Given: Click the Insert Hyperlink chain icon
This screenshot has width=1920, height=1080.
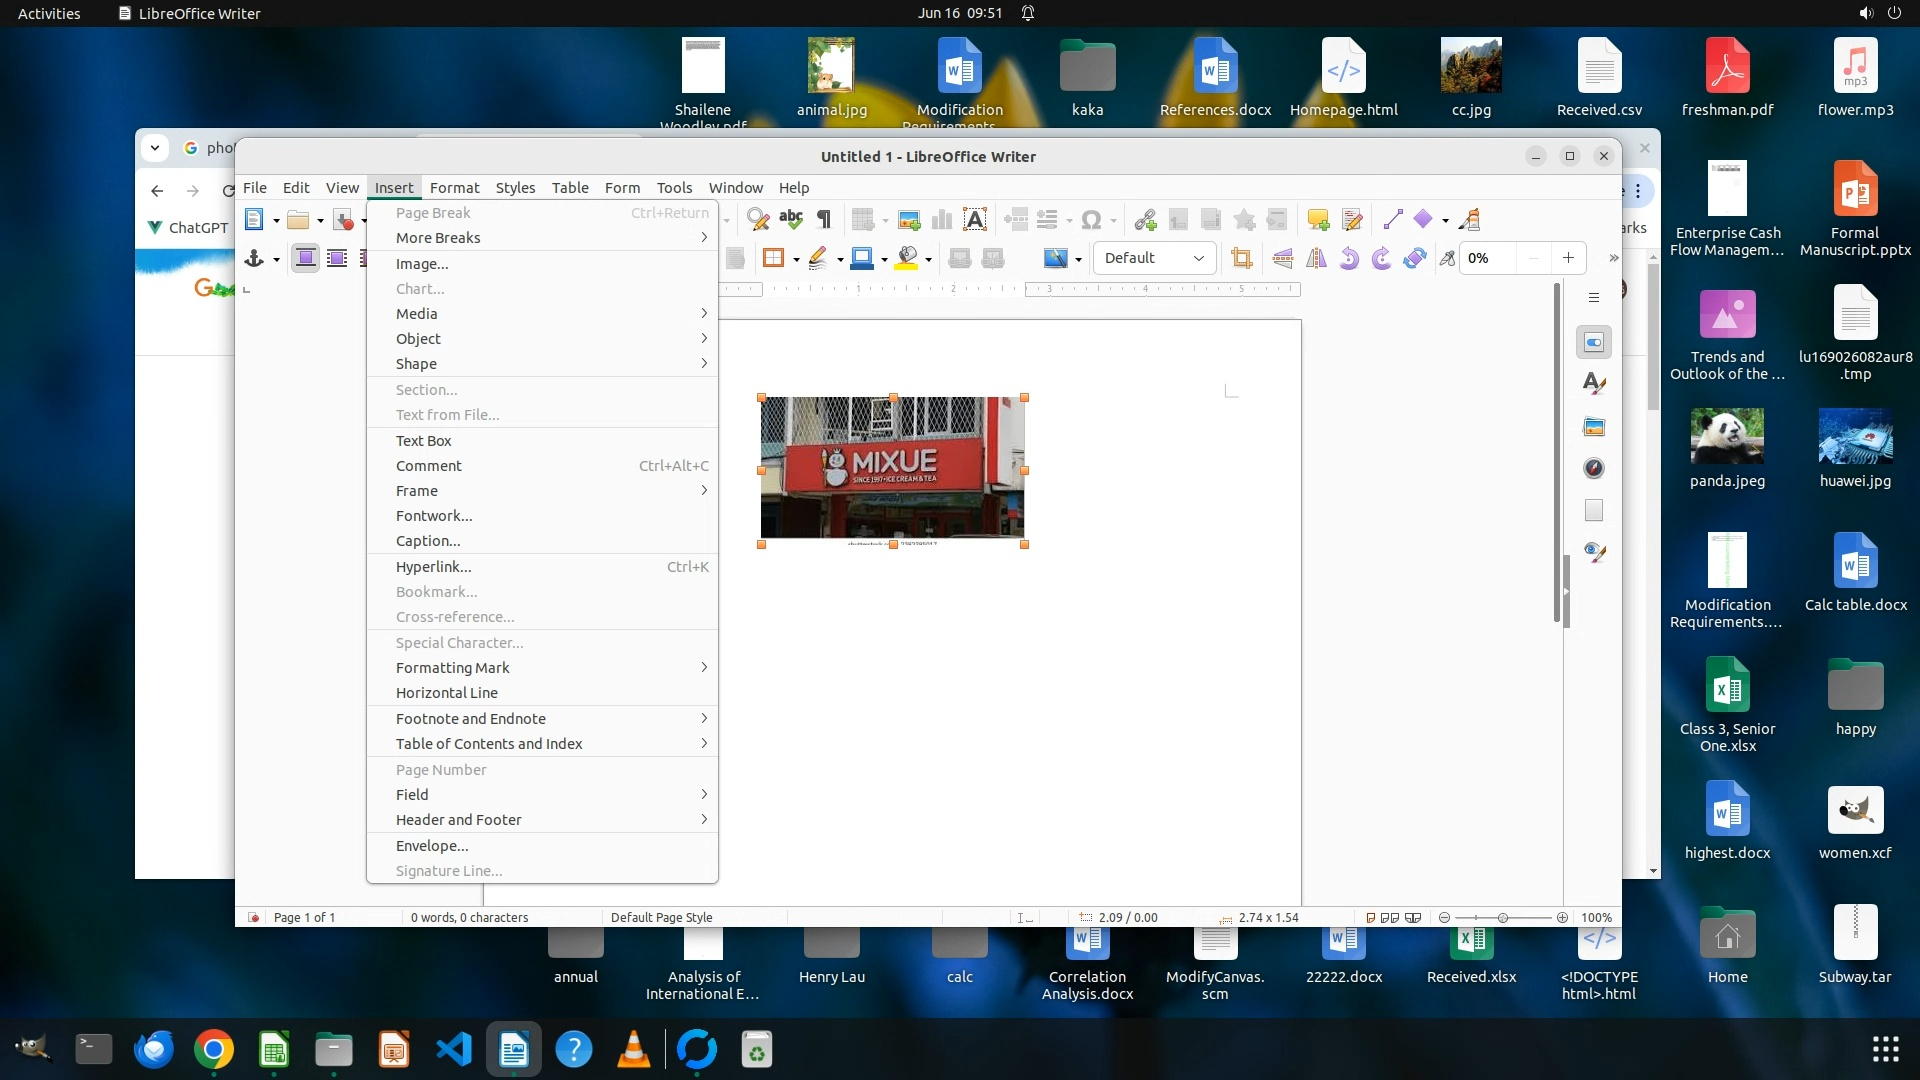Looking at the screenshot, I should tap(1146, 220).
